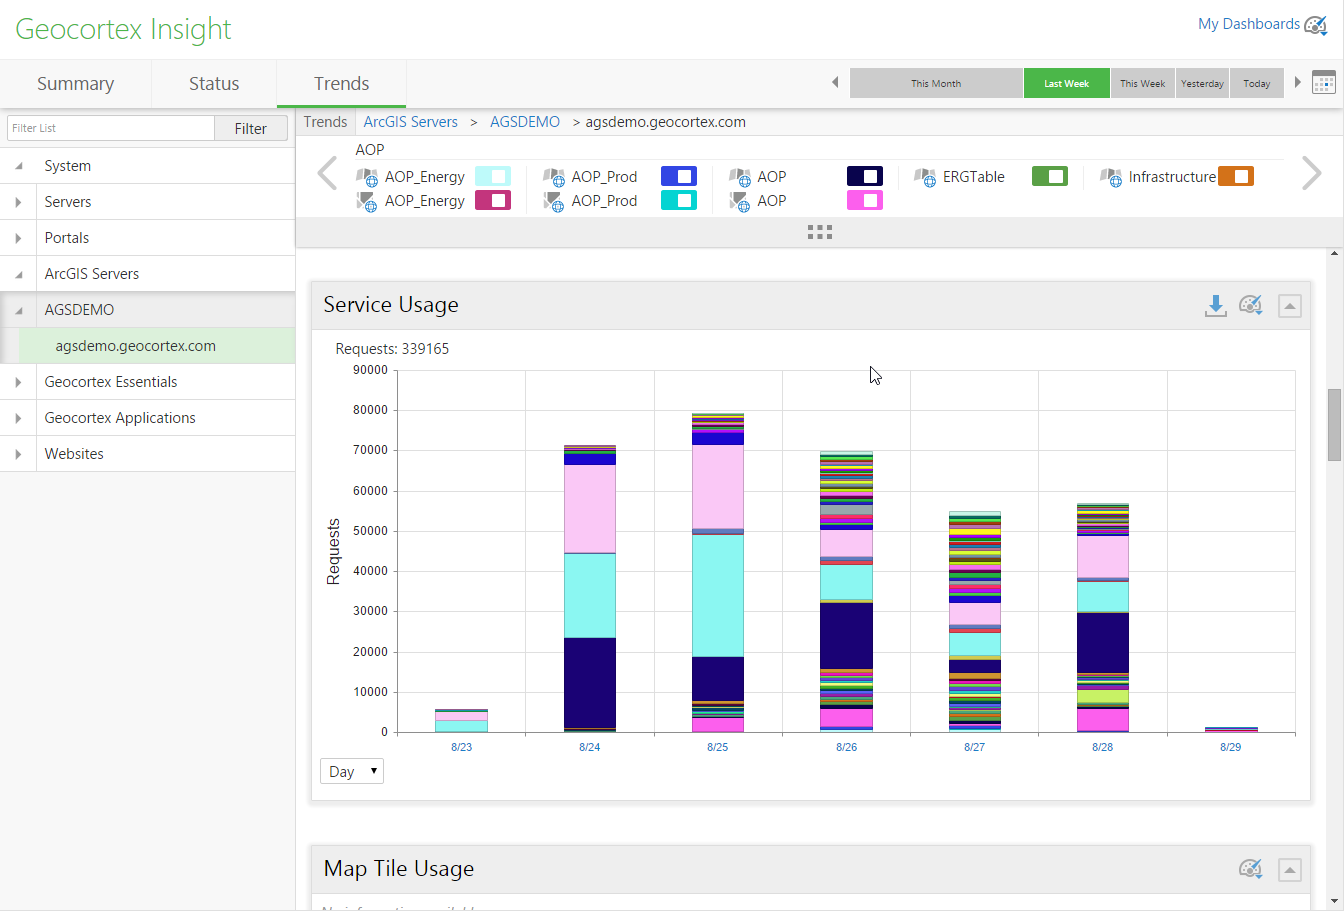Click the page vertical scrollbar thumb
This screenshot has height=911, width=1344.
1334,425
